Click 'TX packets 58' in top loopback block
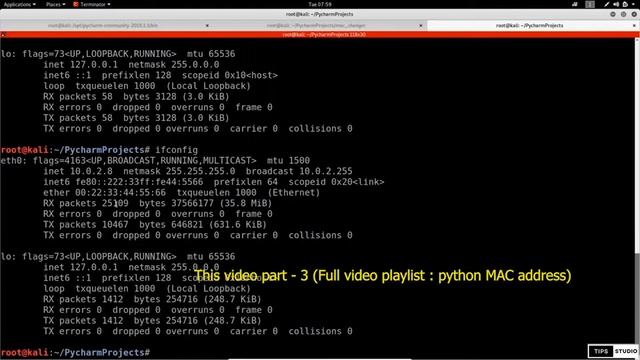640x360 pixels. tap(78, 118)
